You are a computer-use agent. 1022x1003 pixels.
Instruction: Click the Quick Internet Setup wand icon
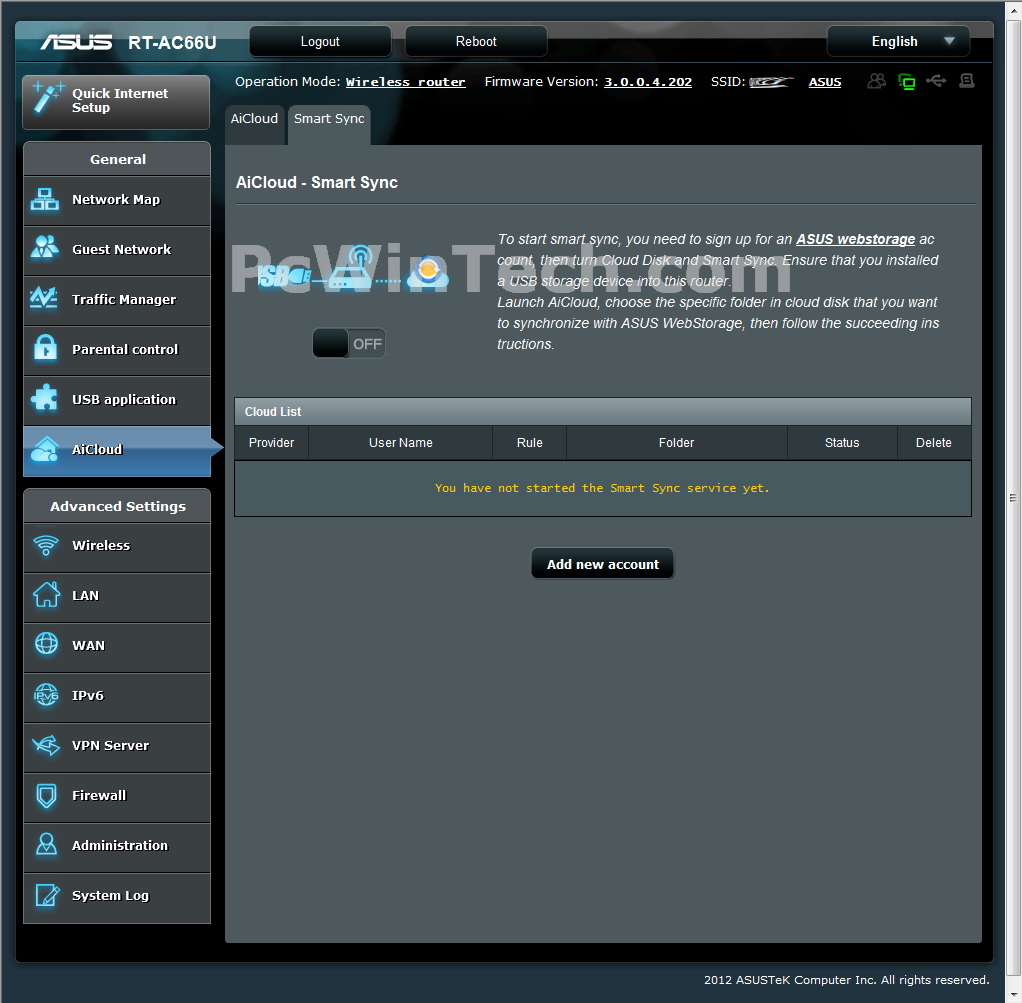pyautogui.click(x=48, y=98)
